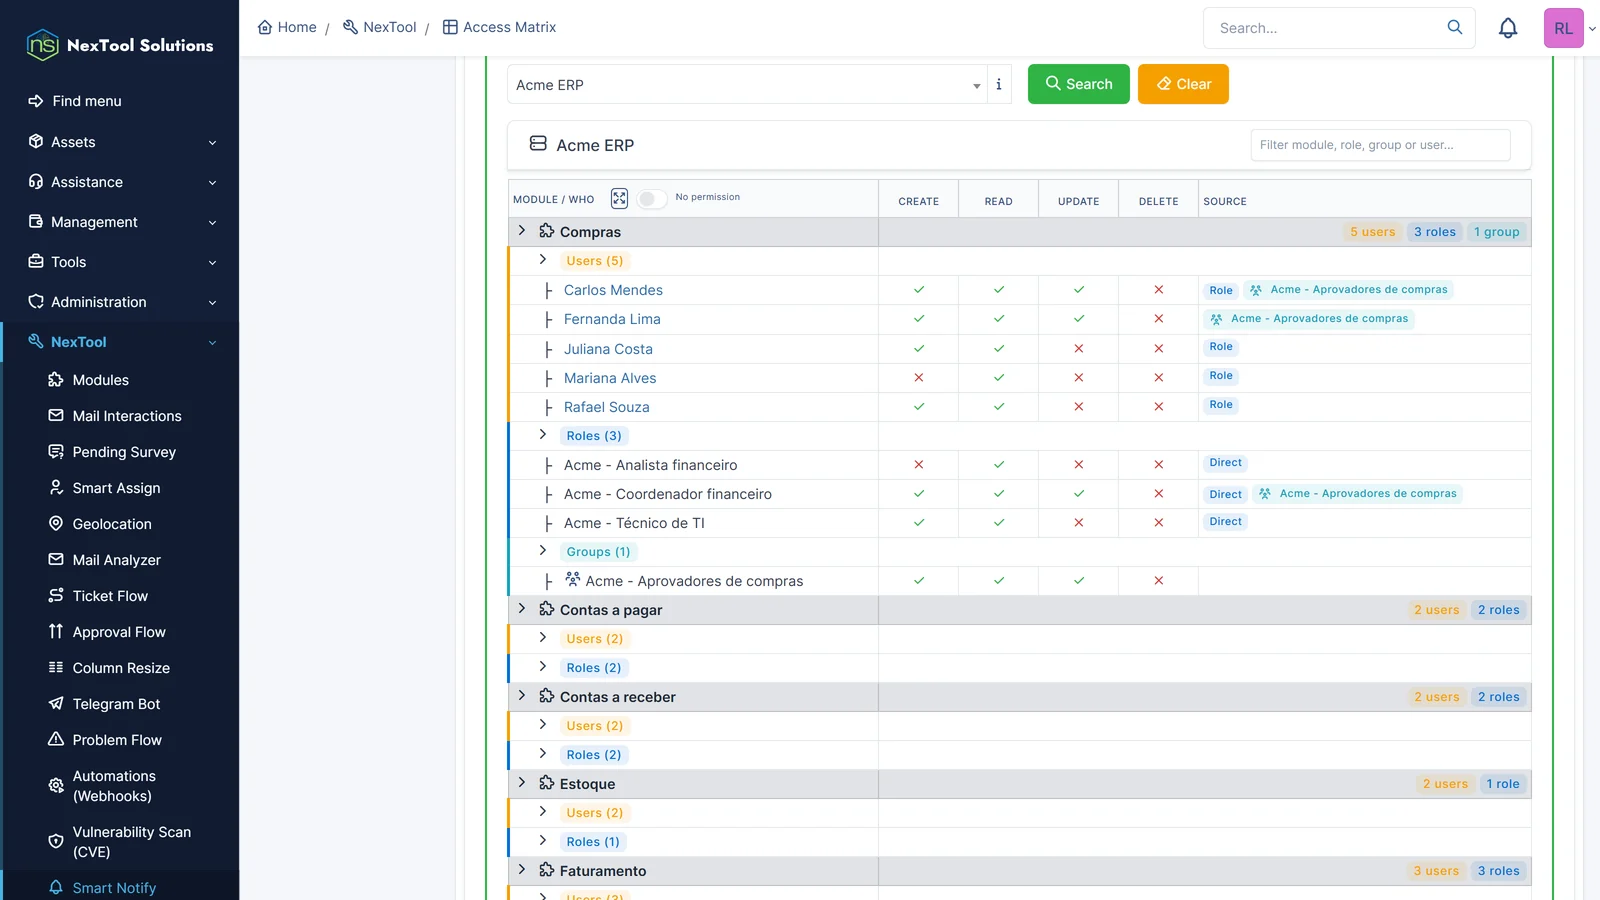Click the 5 users badge on Compras row
The height and width of the screenshot is (900, 1600).
coord(1372,232)
